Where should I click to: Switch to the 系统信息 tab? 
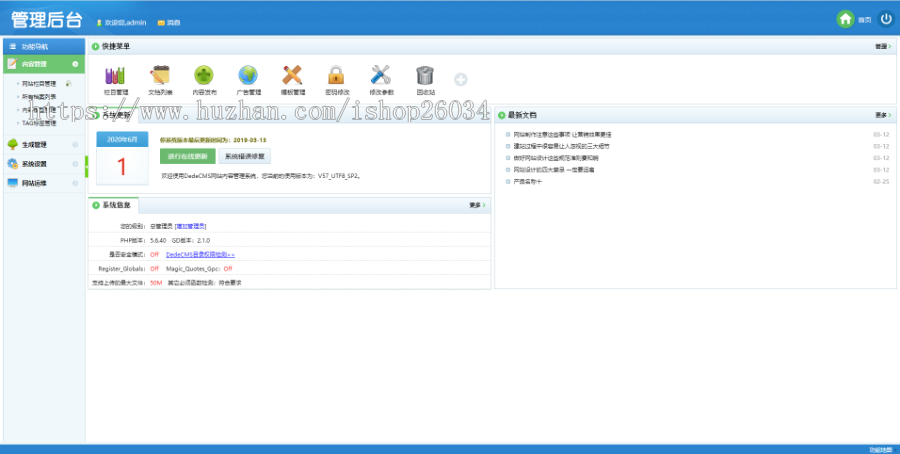pos(113,205)
